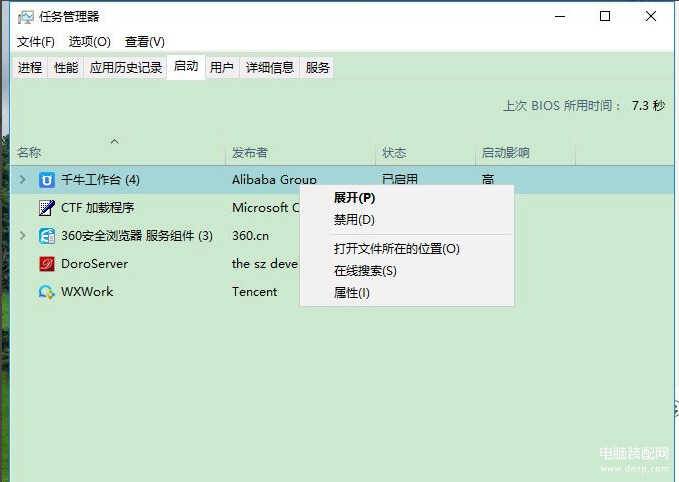Screen dimensions: 679x482
Task: Select the 千牛工作台 (4) row name
Action: [100, 180]
